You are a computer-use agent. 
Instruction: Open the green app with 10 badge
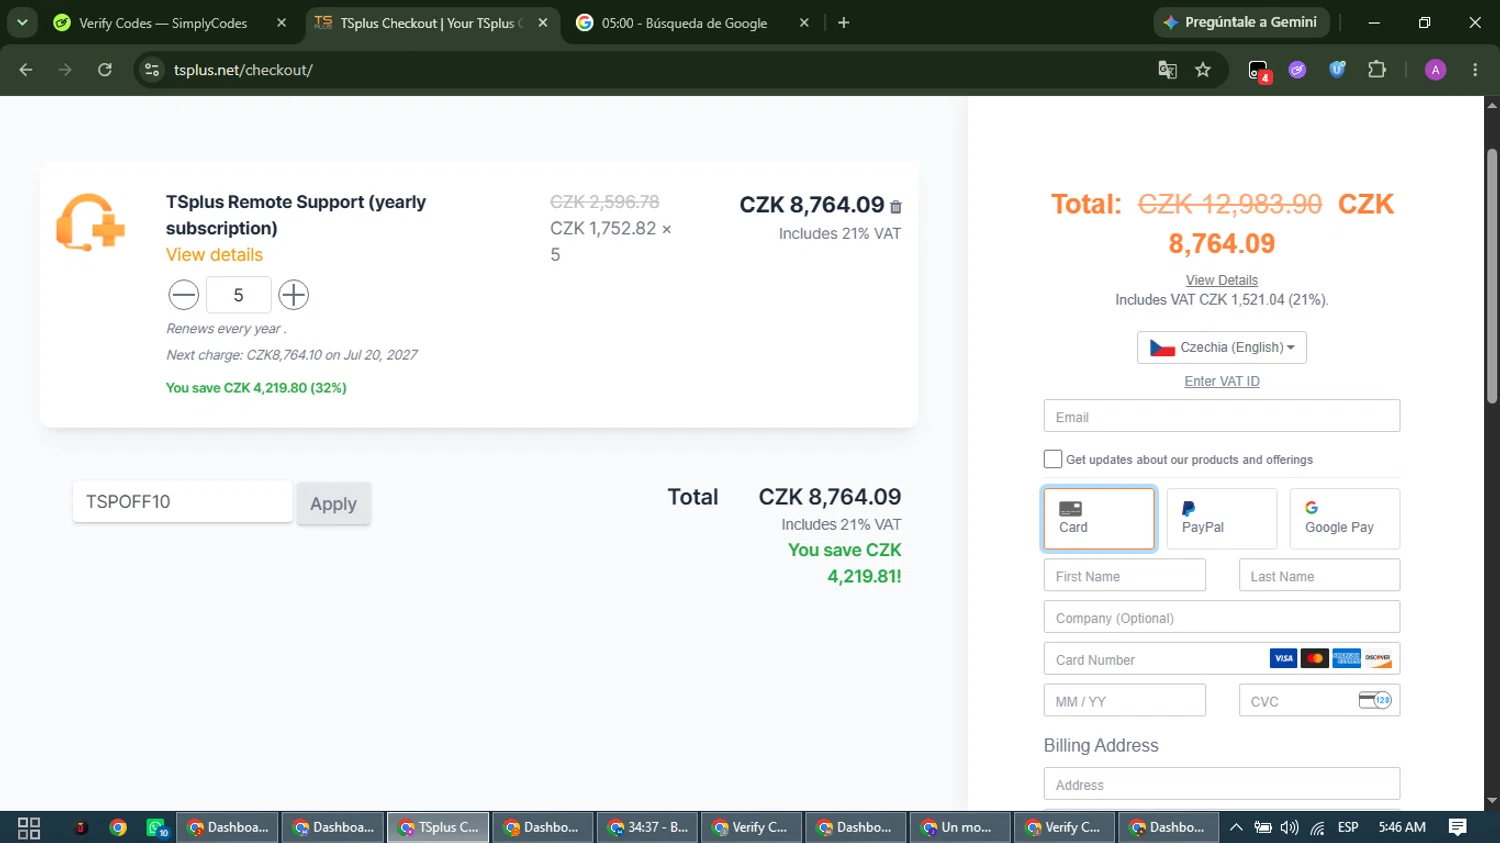pyautogui.click(x=157, y=827)
